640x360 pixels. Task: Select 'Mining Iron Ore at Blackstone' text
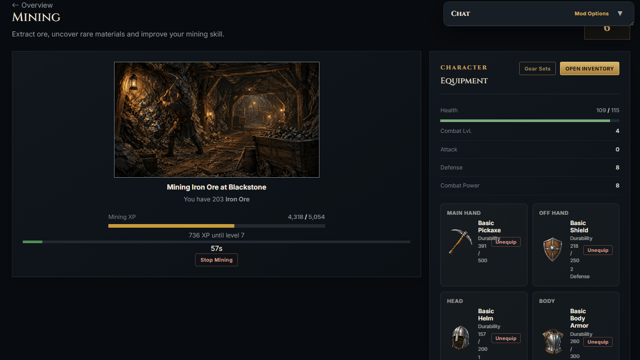point(216,187)
